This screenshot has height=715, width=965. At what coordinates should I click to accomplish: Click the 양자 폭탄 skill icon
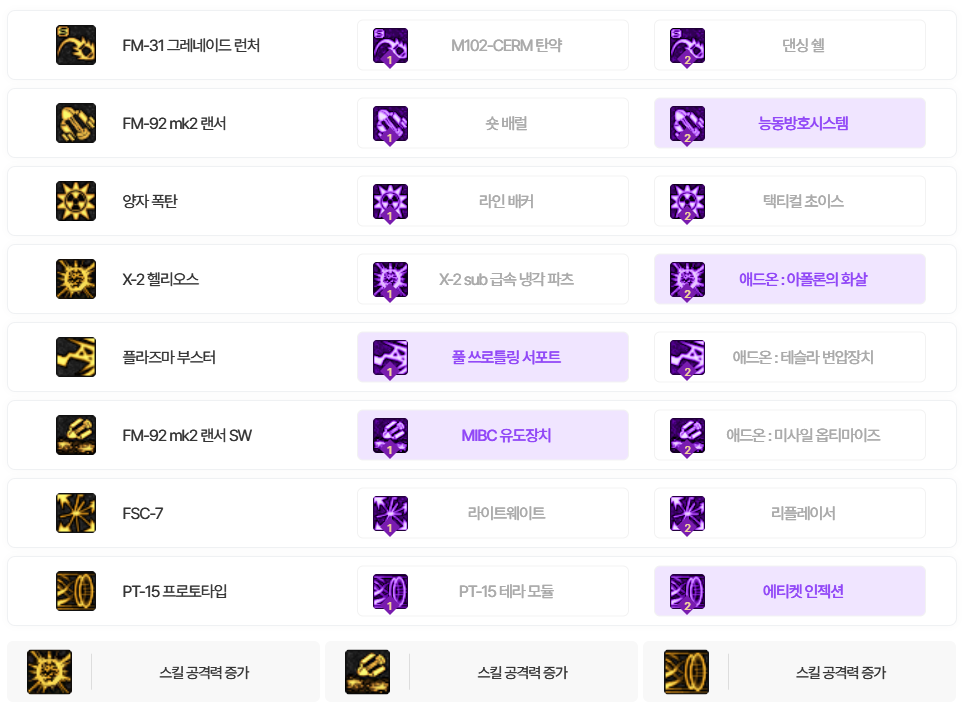point(76,201)
